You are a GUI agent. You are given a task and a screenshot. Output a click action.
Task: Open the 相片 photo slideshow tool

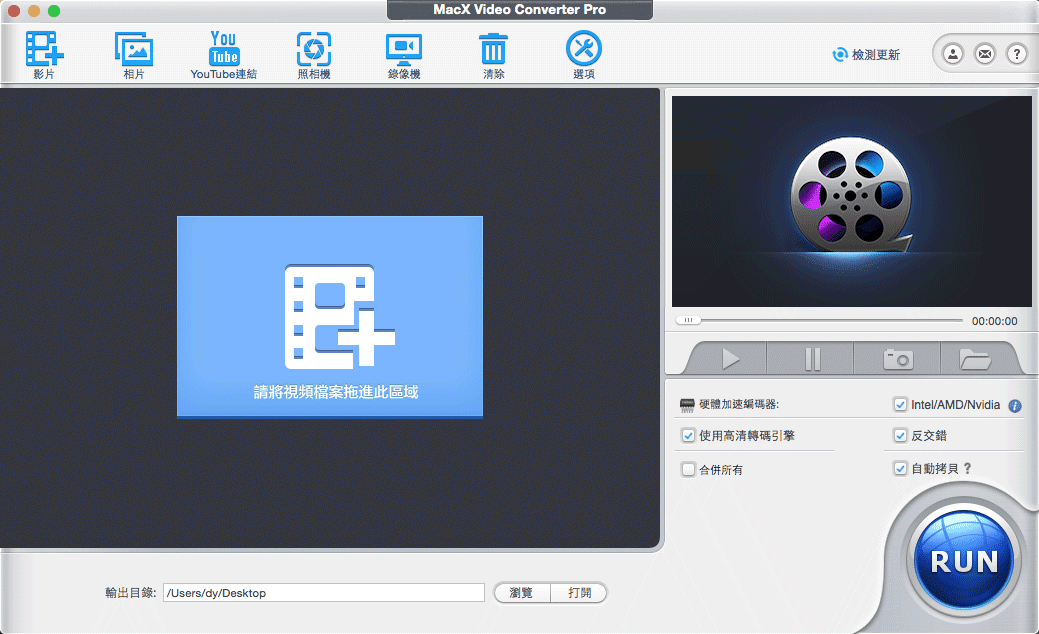(x=134, y=55)
